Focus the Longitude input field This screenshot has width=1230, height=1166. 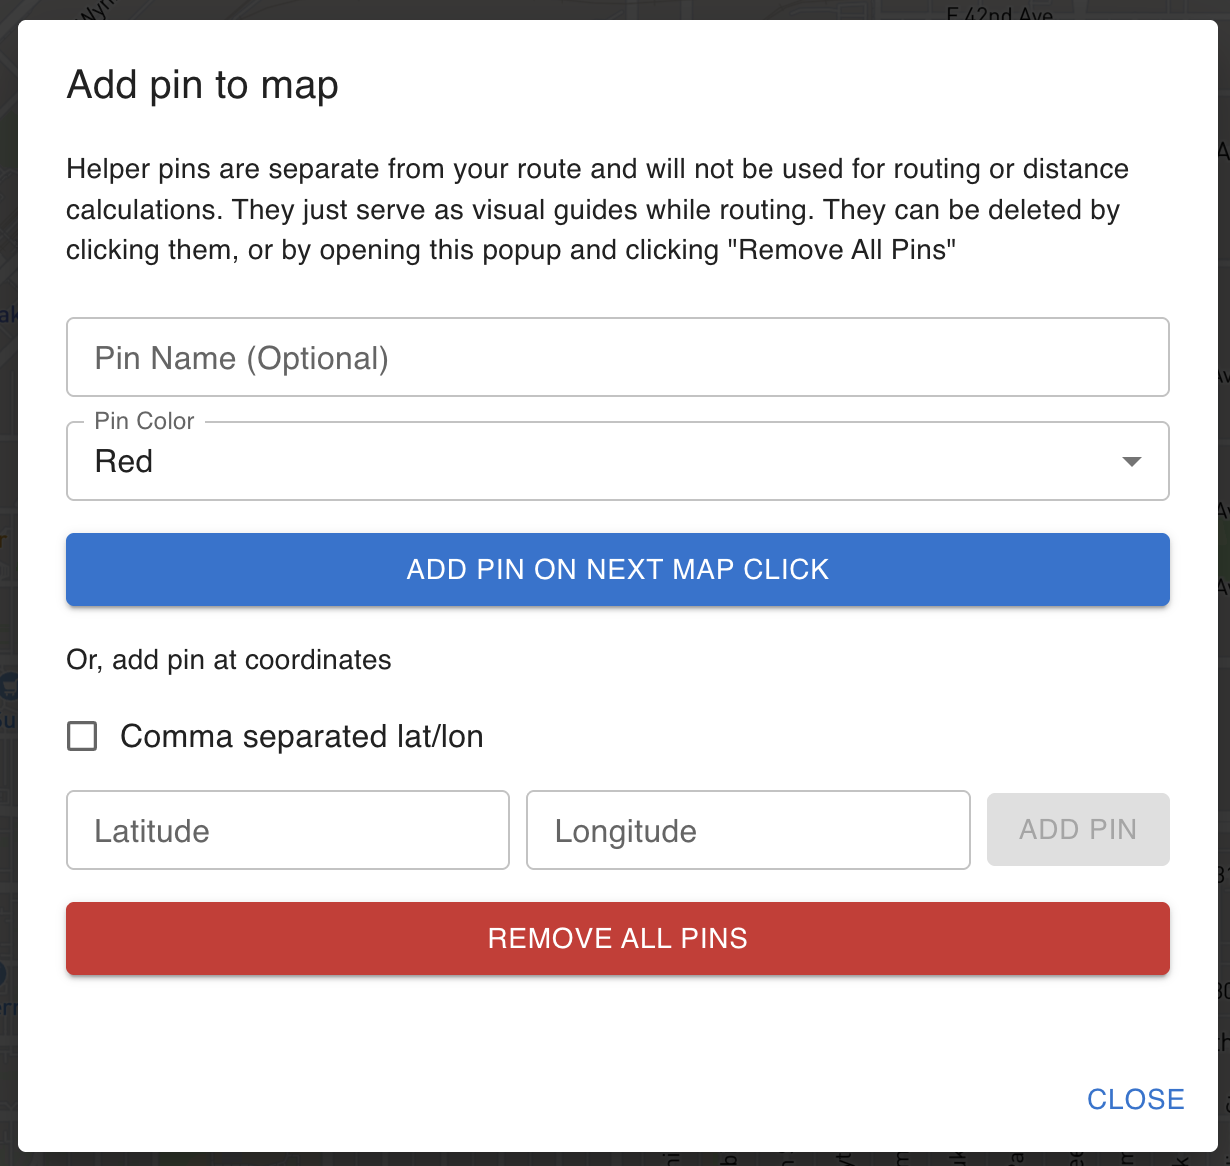[x=748, y=830]
